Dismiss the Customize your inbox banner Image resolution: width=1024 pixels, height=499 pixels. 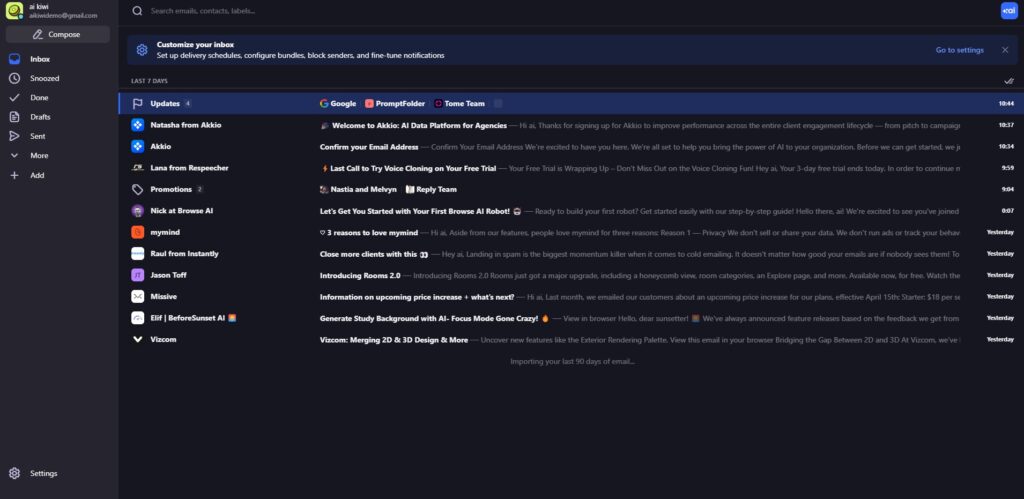coord(1005,50)
